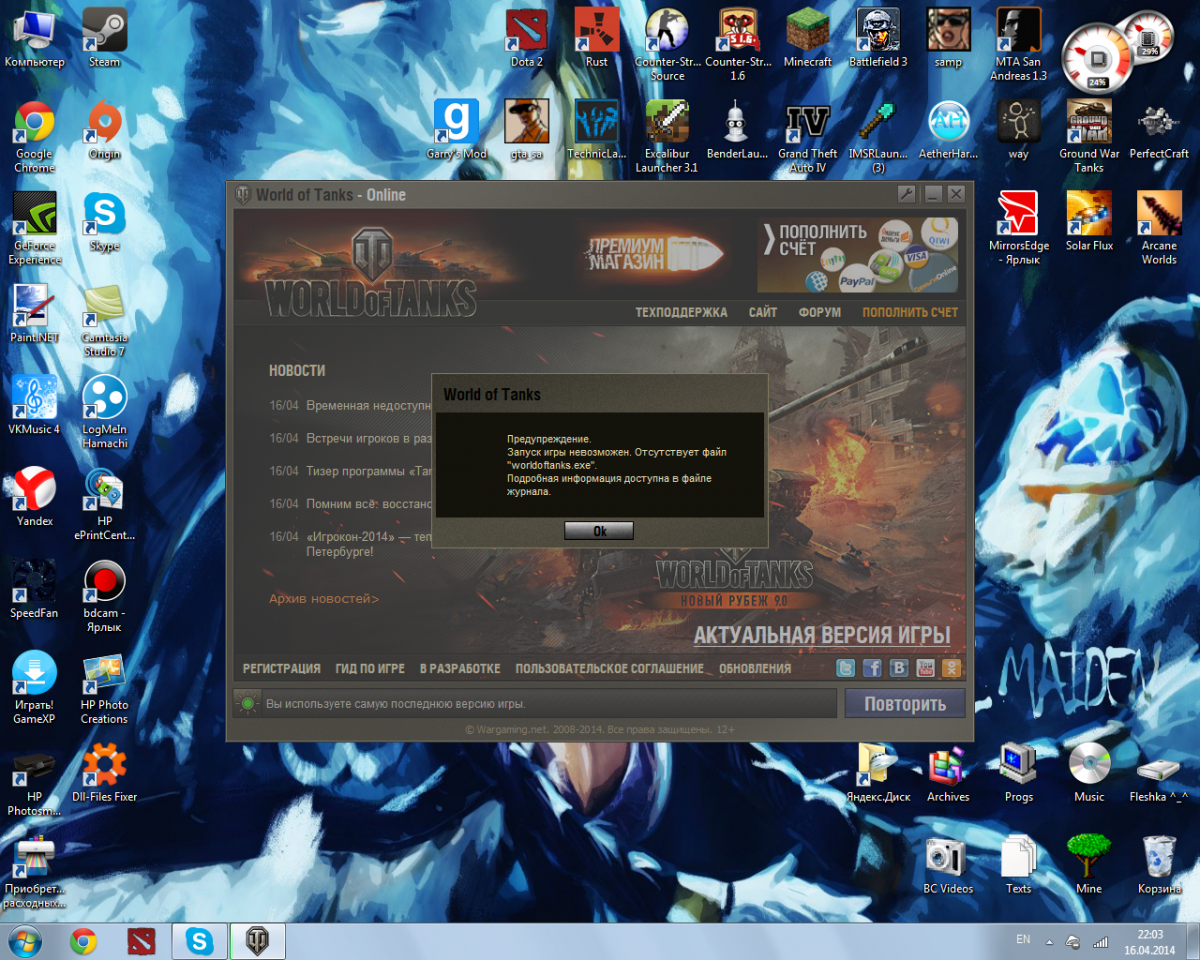Open the Solar Flux desktop shortcut
The width and height of the screenshot is (1200, 960).
[1089, 222]
